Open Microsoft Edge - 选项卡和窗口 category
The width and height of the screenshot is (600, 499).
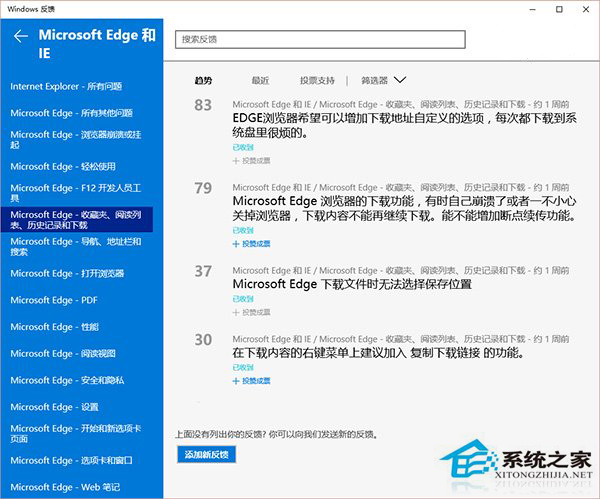coord(72,460)
